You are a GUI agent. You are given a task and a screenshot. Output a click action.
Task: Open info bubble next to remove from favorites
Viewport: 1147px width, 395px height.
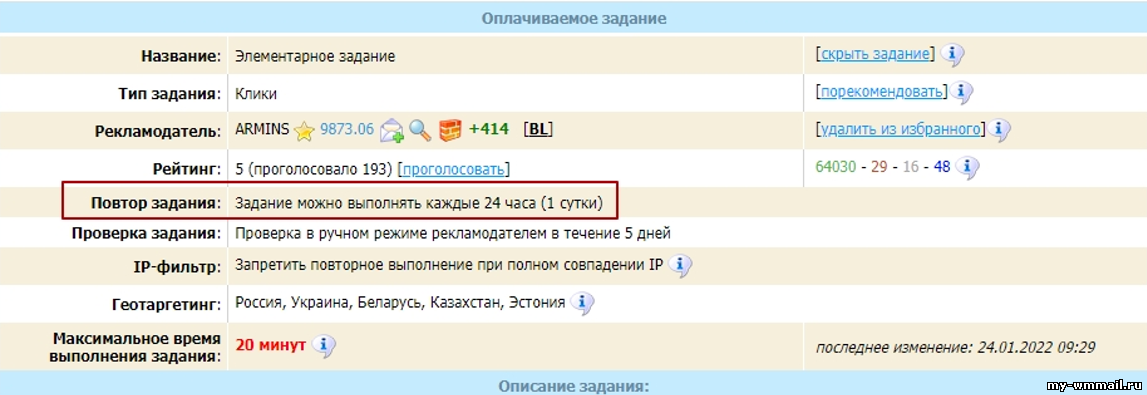pos(998,130)
